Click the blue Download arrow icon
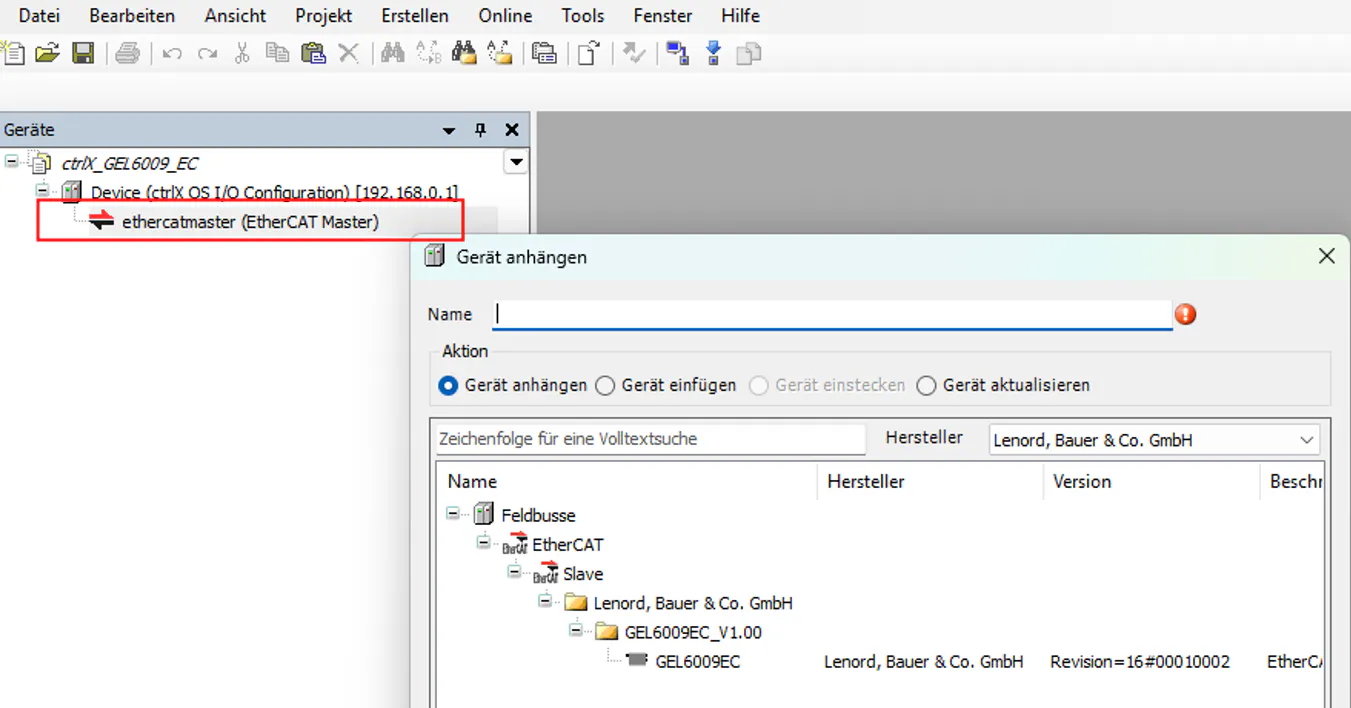 [x=713, y=53]
